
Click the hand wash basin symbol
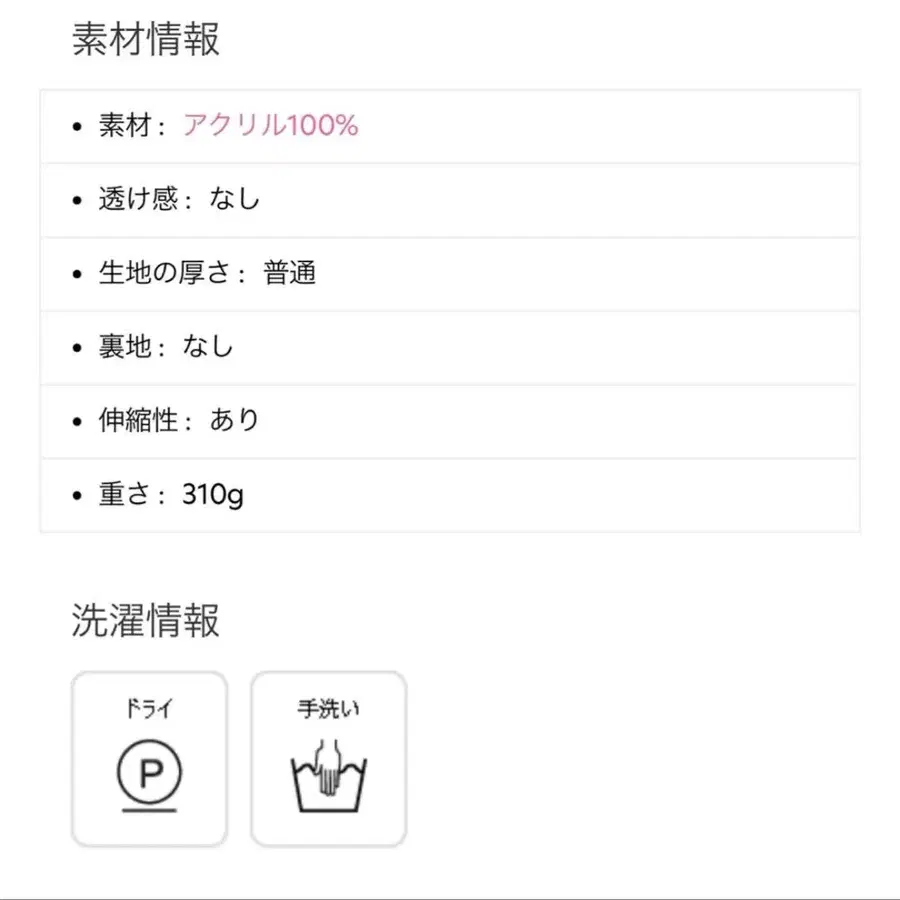(328, 772)
